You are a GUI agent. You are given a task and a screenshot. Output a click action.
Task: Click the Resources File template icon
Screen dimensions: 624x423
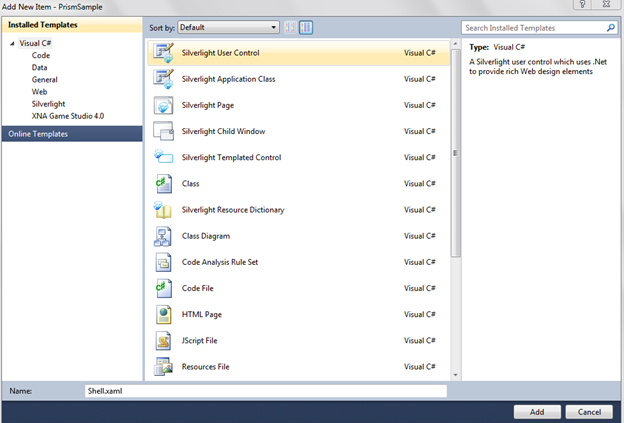[164, 367]
